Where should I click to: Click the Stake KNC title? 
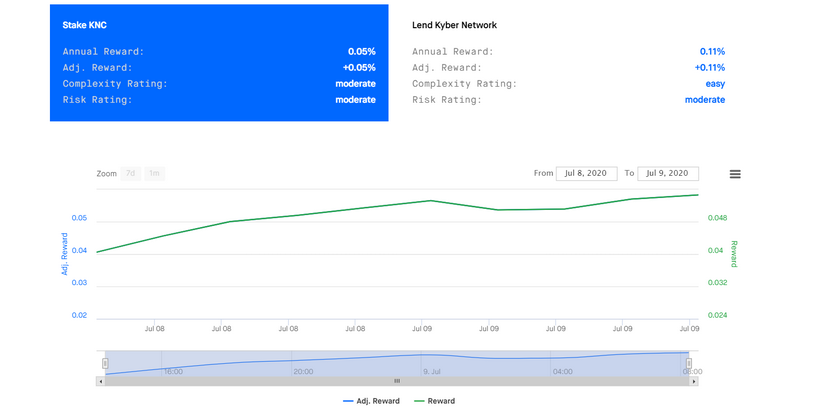pyautogui.click(x=84, y=25)
